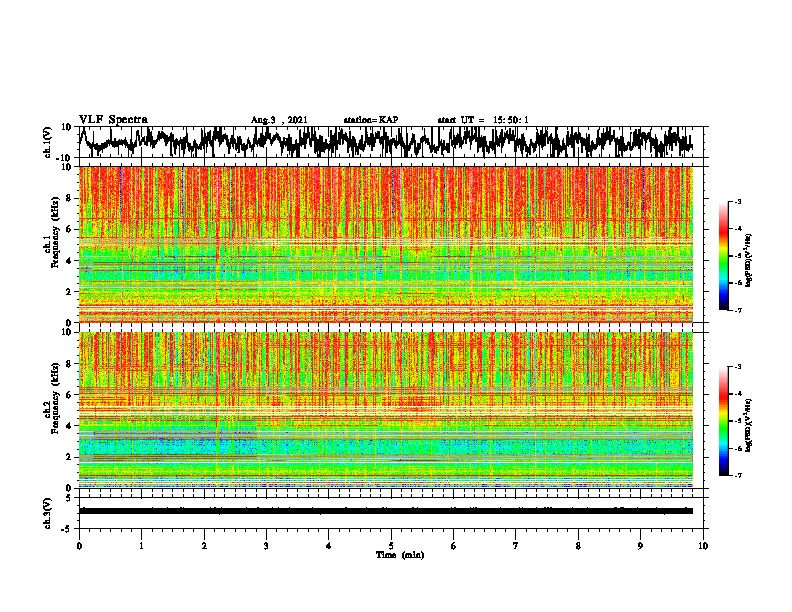
Task: Click the ch.2 spectrogram panel
Action: 386,410
